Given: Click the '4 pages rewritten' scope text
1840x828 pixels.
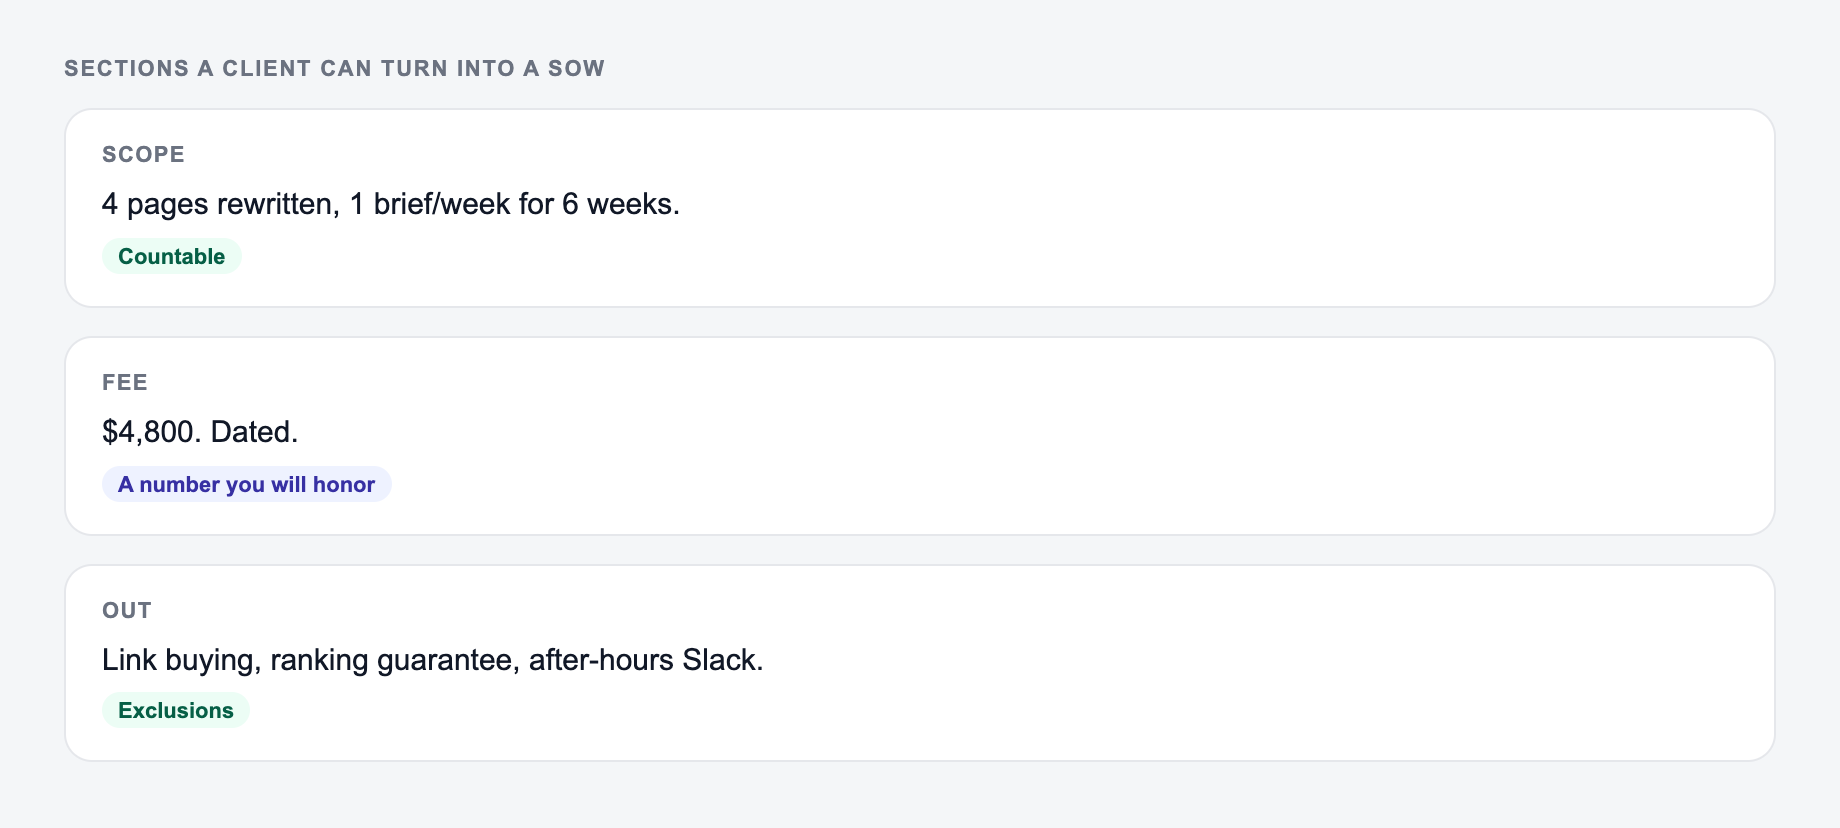Looking at the screenshot, I should 220,204.
